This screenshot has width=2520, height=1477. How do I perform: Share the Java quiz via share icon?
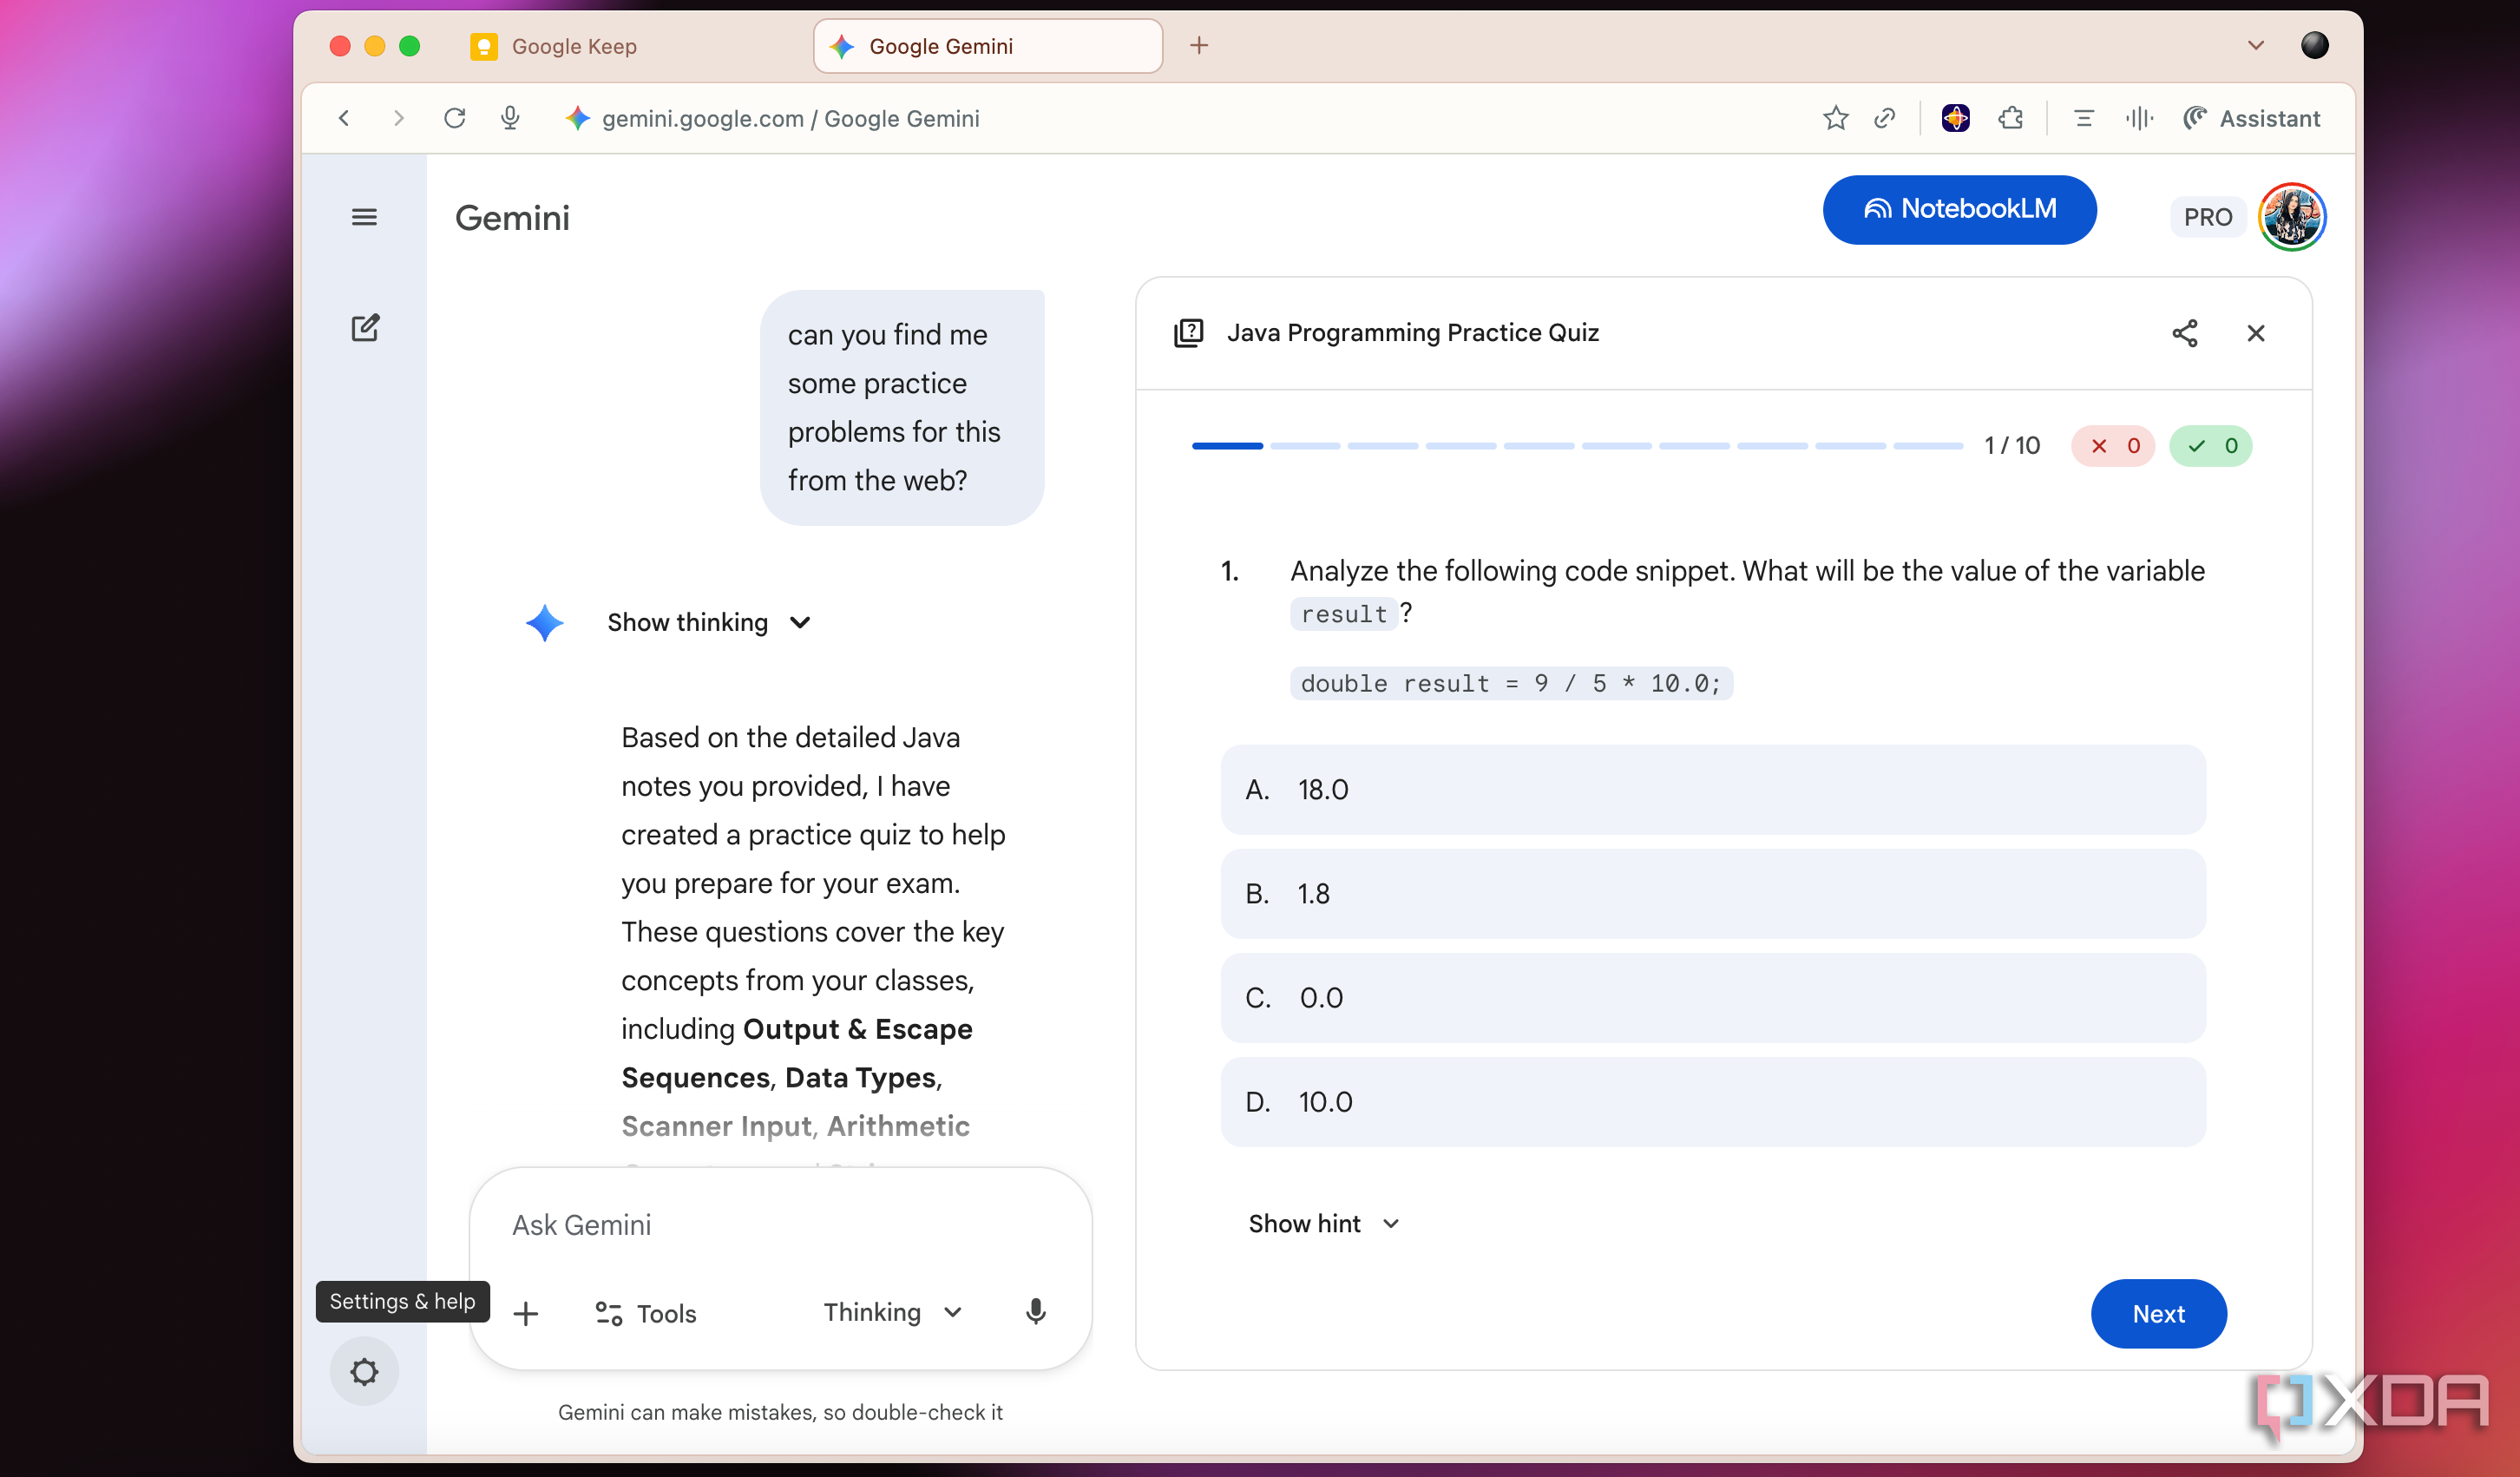click(x=2184, y=333)
